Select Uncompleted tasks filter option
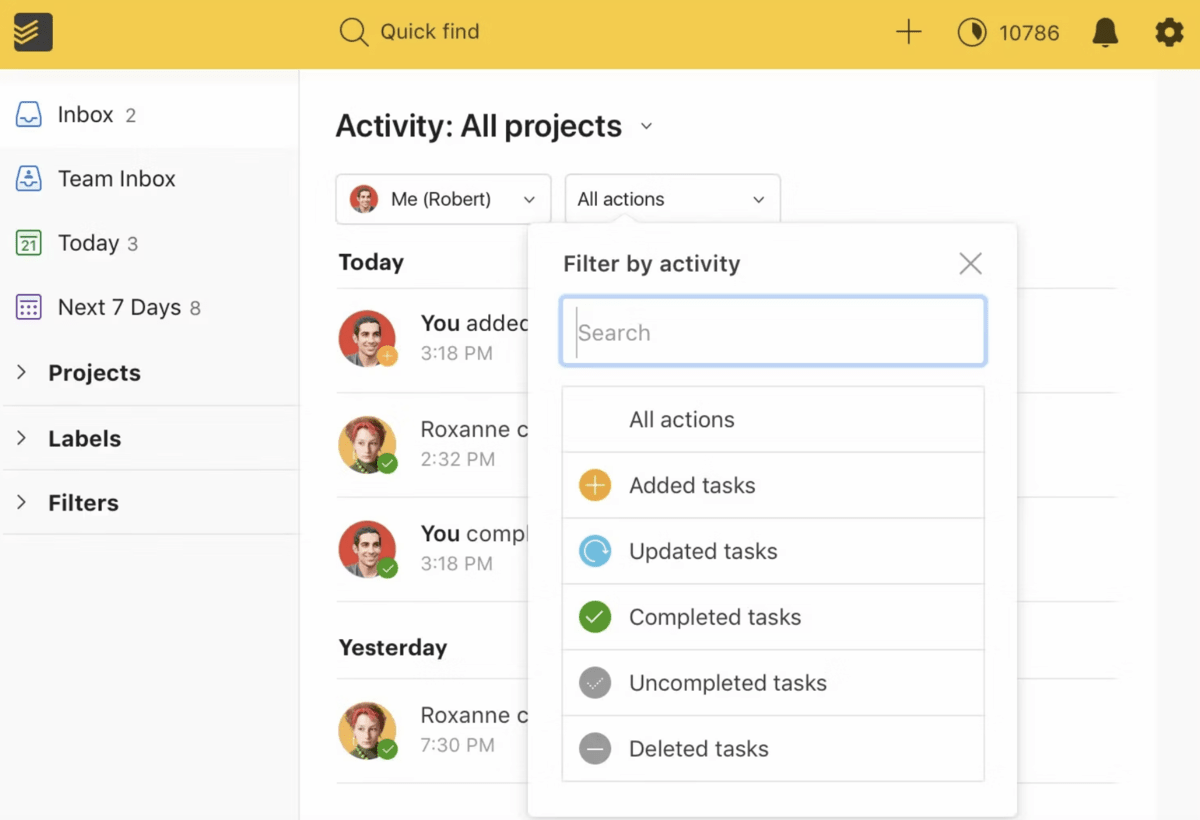1200x820 pixels. point(773,683)
